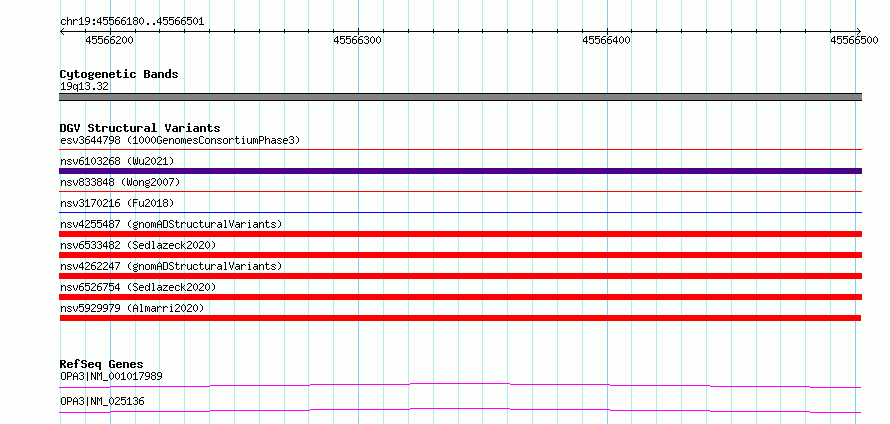Open nsv3170216 (Fu2018) variant label
Image resolution: width=890 pixels, height=424 pixels.
tap(117, 203)
